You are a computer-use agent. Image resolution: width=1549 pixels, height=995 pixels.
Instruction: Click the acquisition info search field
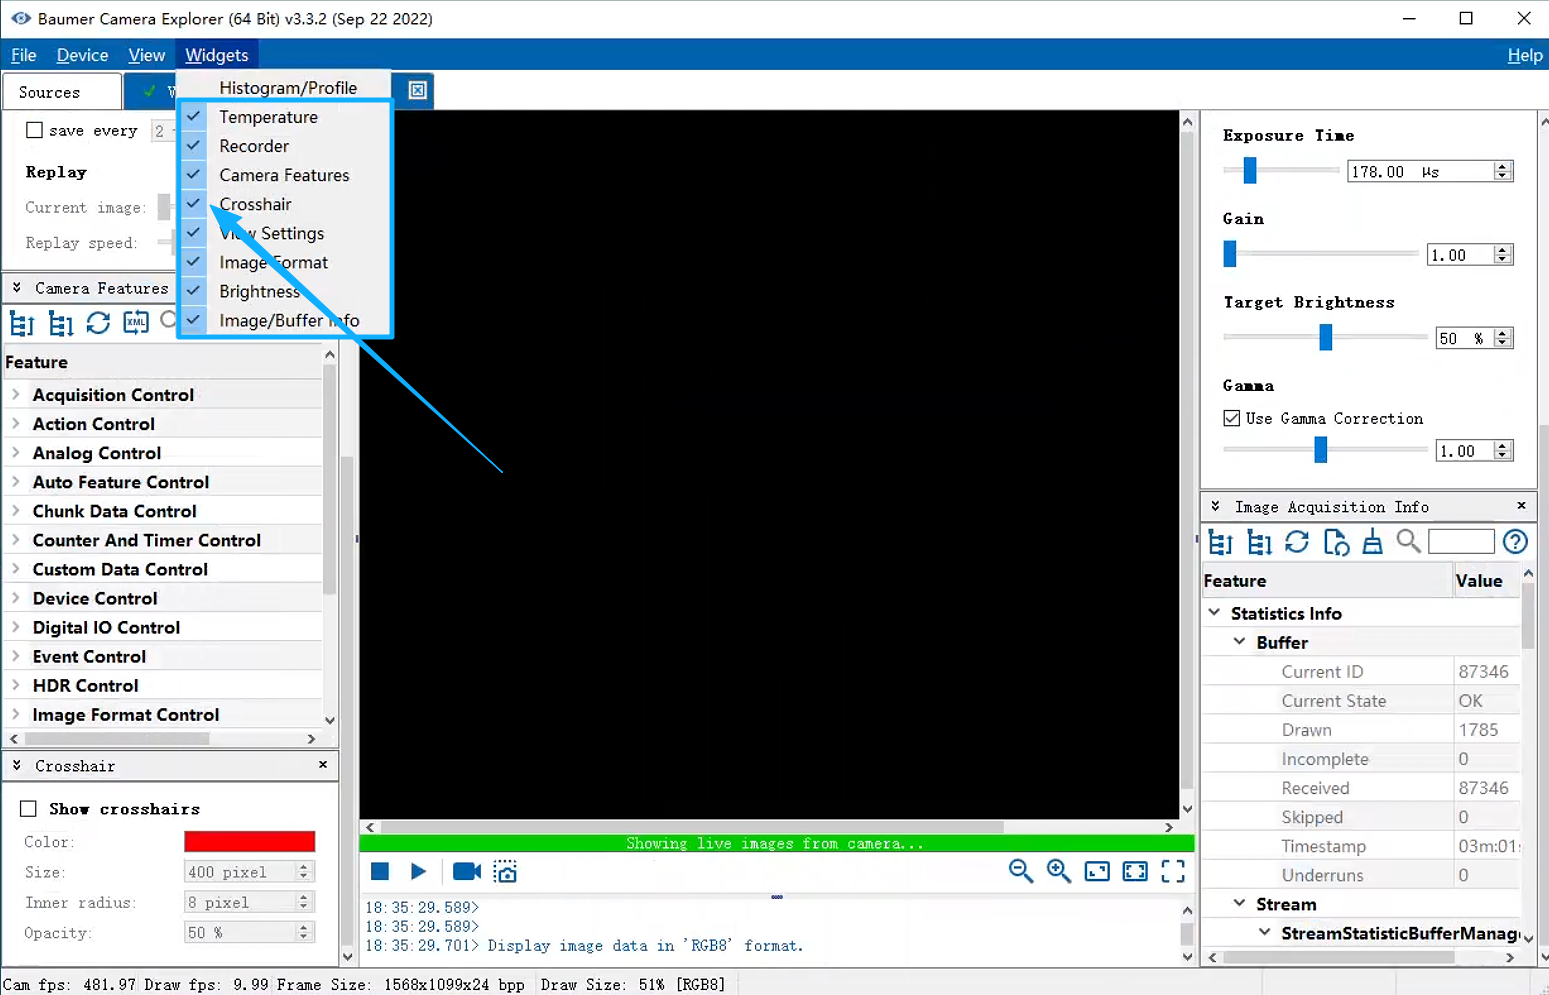pyautogui.click(x=1461, y=541)
